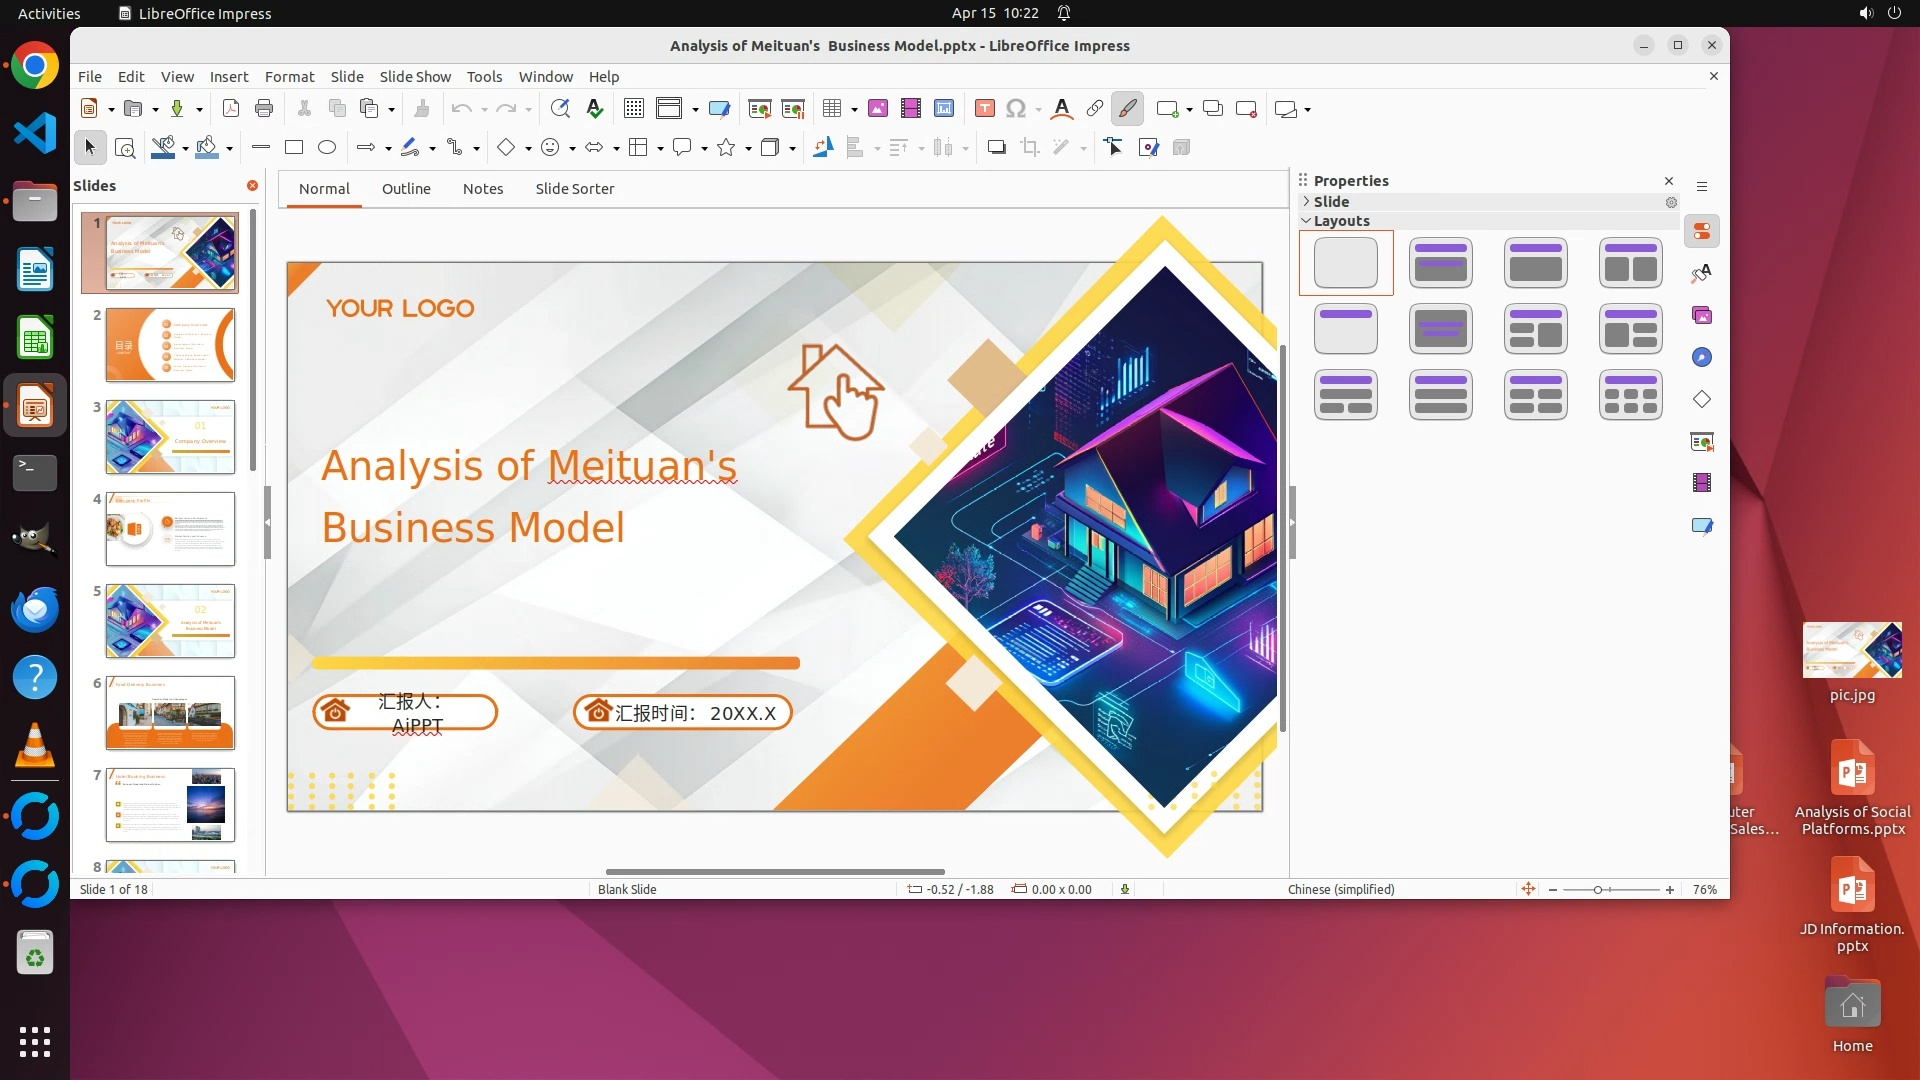Image resolution: width=1920 pixels, height=1080 pixels.
Task: Toggle Display Grid in the toolbar
Action: 634,109
